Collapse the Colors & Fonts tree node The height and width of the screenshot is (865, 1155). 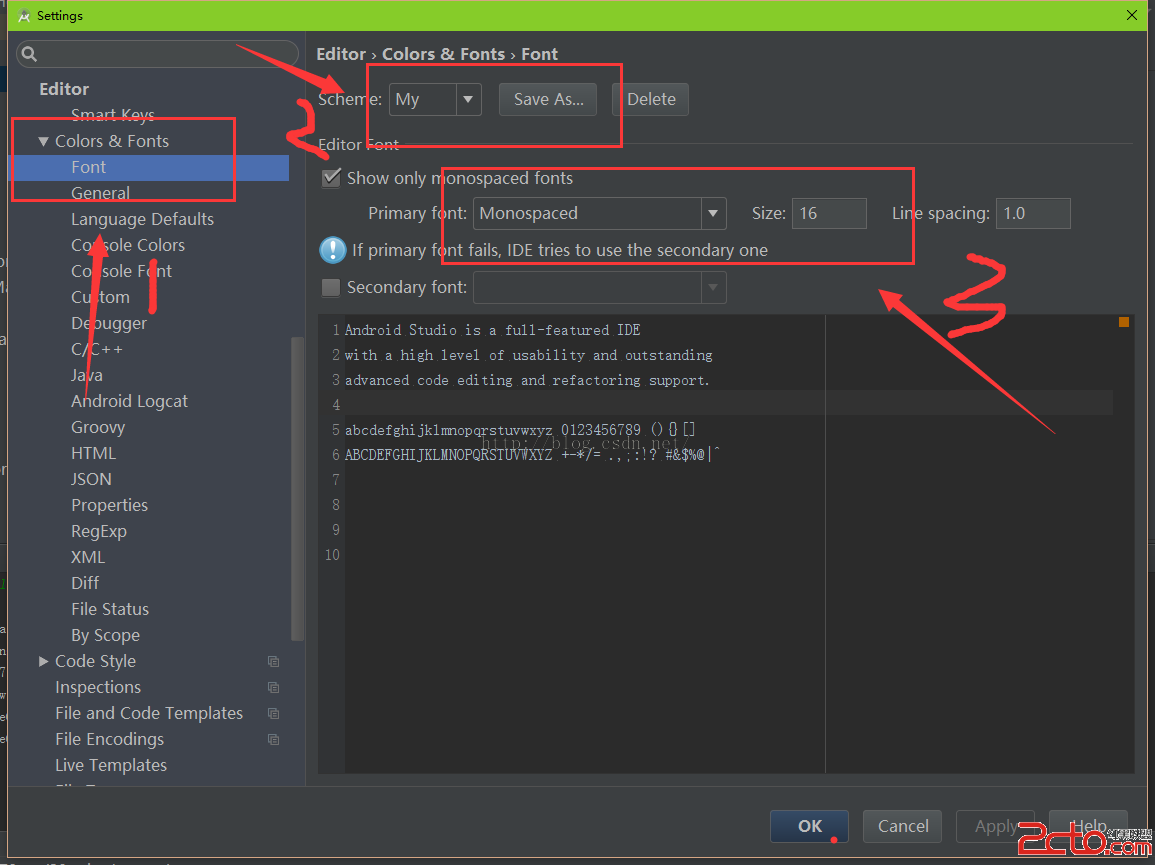tap(43, 141)
